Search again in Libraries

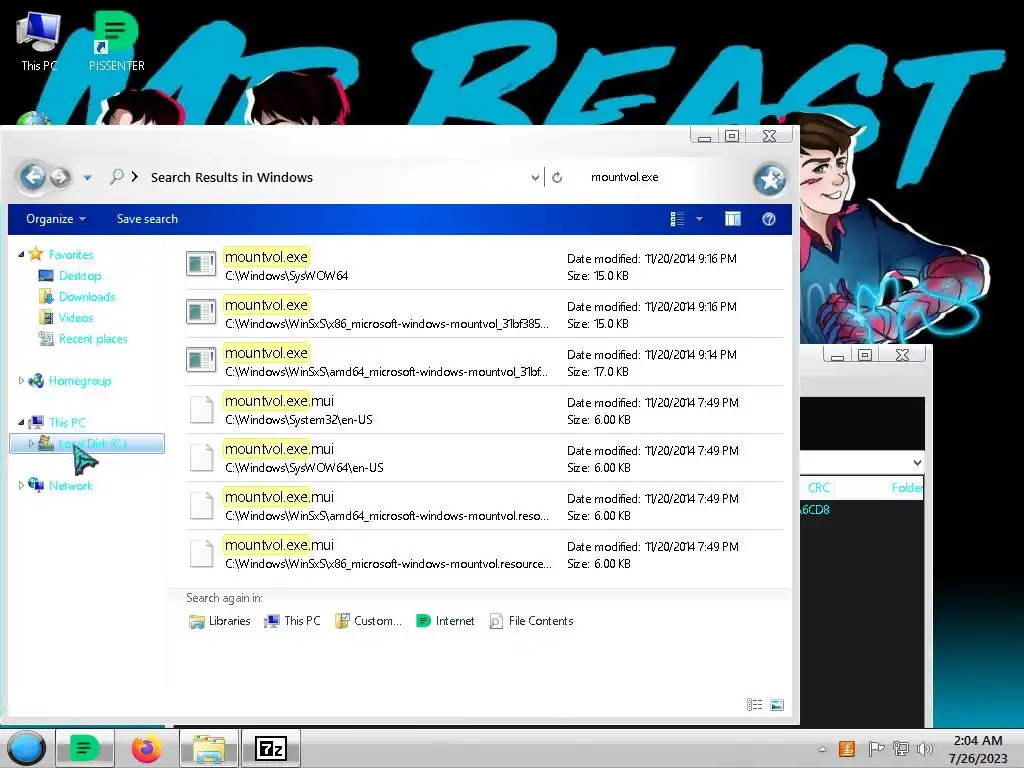(219, 621)
